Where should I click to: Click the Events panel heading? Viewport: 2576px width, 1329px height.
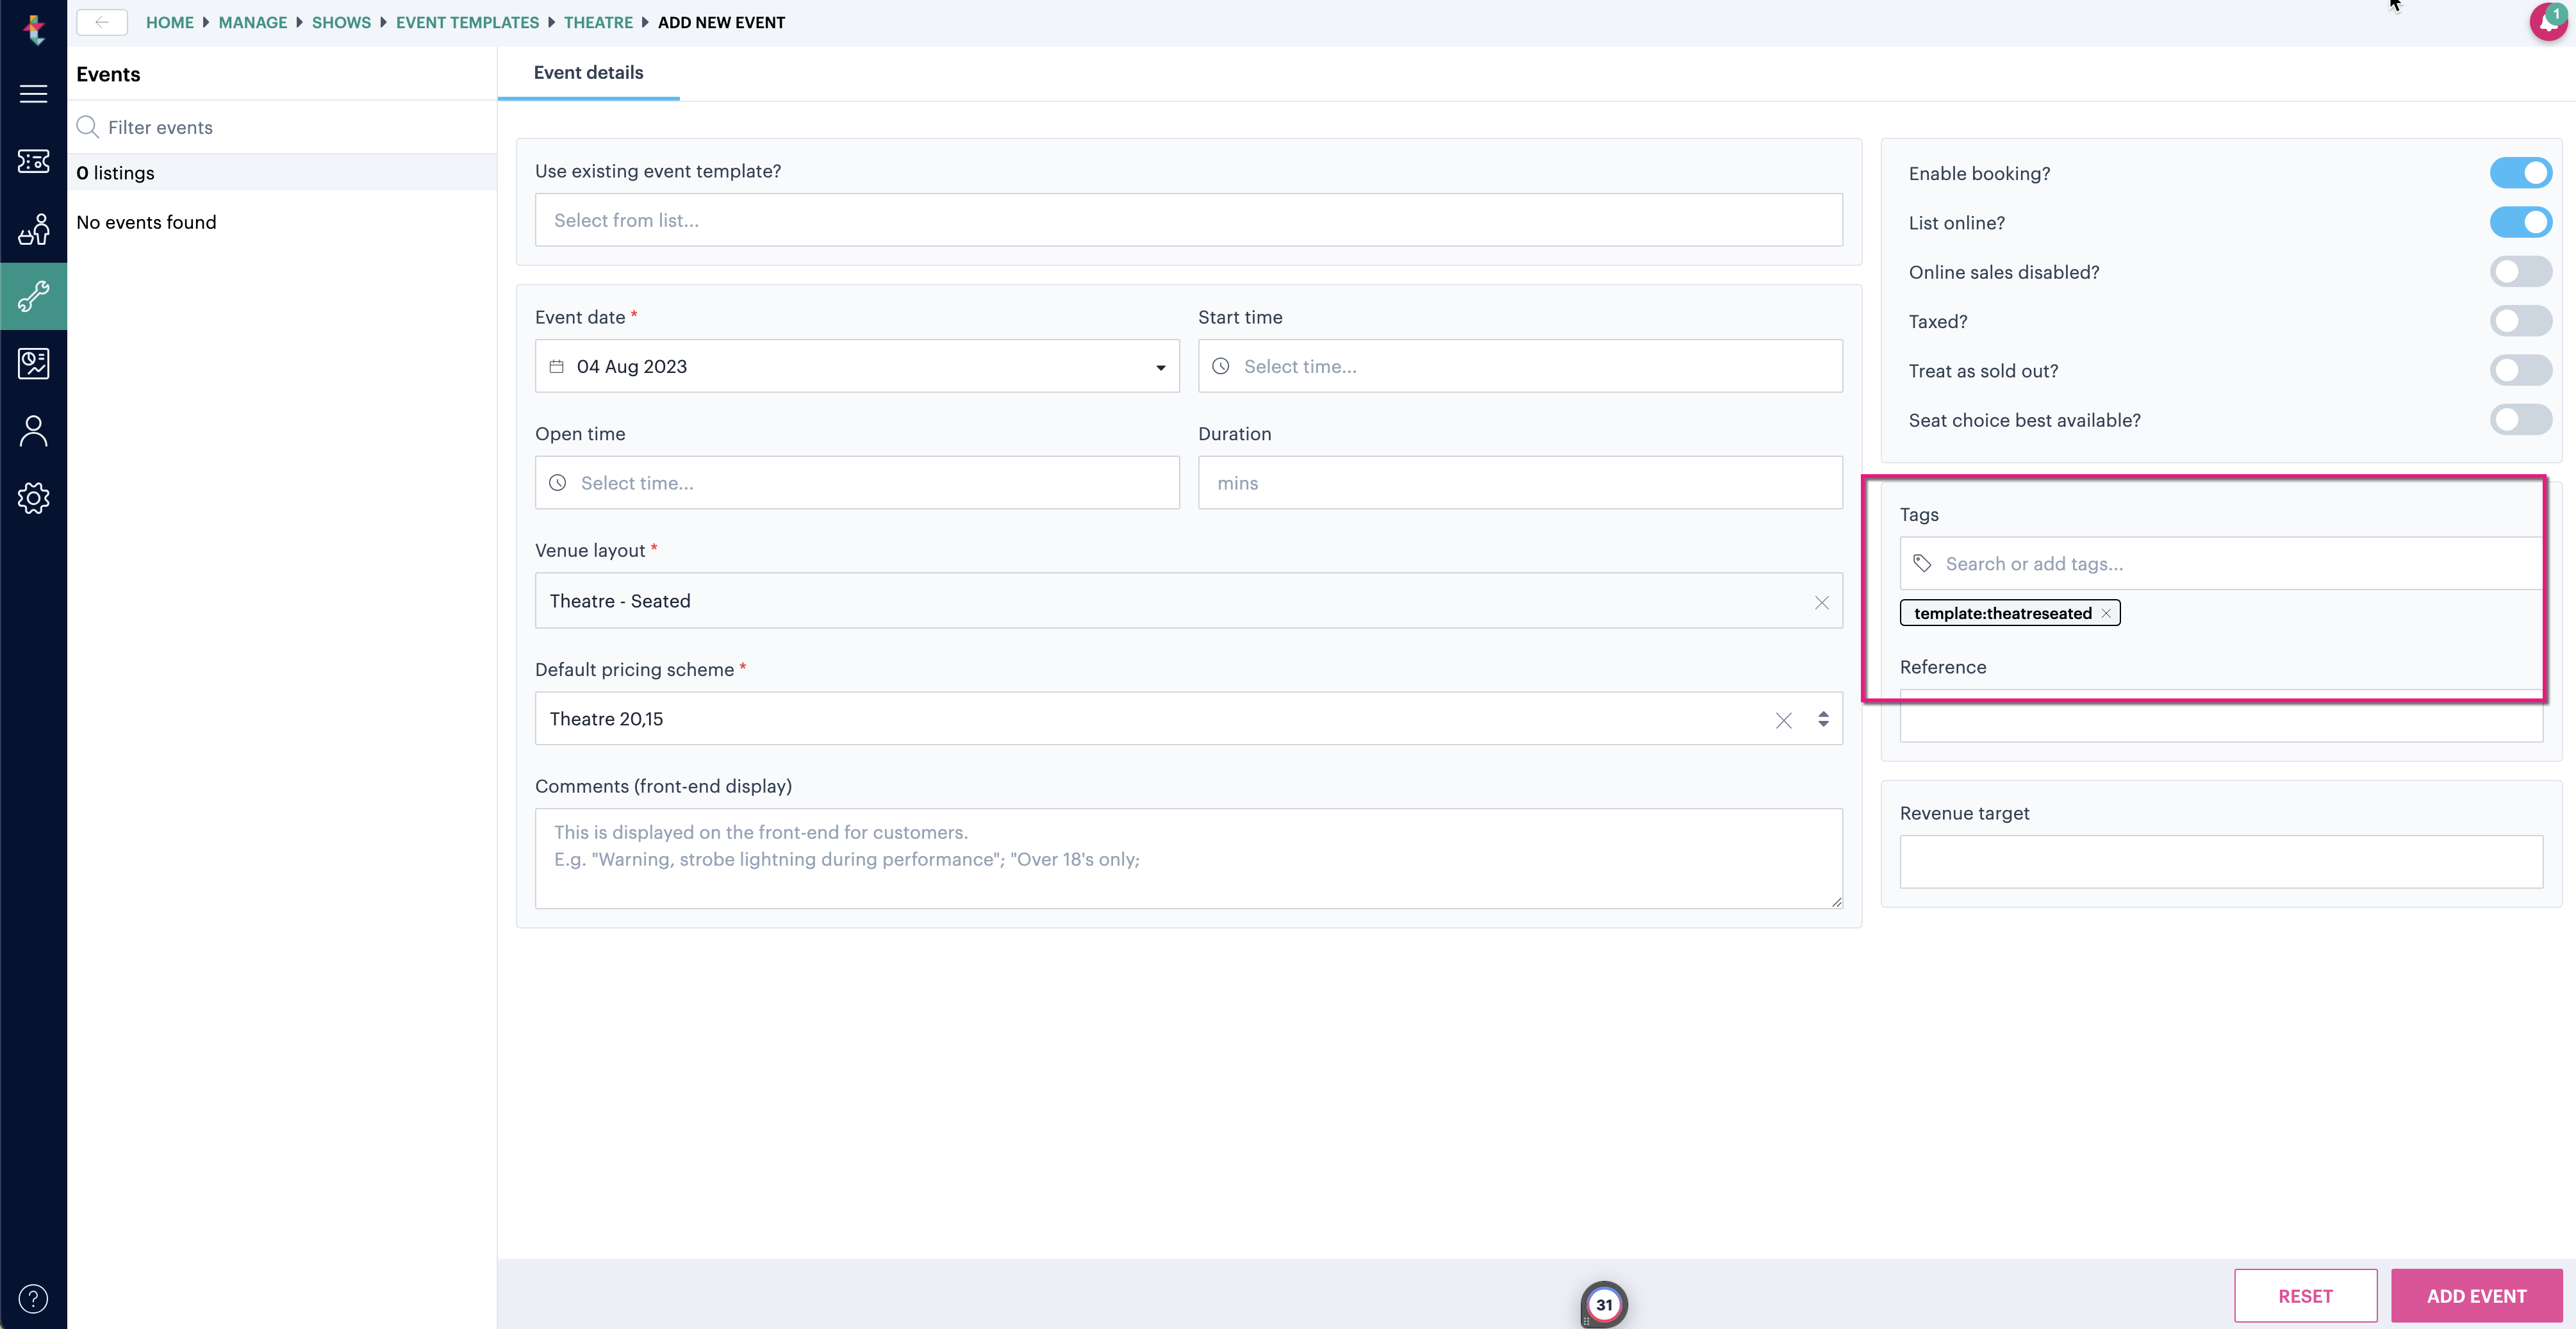tap(108, 74)
